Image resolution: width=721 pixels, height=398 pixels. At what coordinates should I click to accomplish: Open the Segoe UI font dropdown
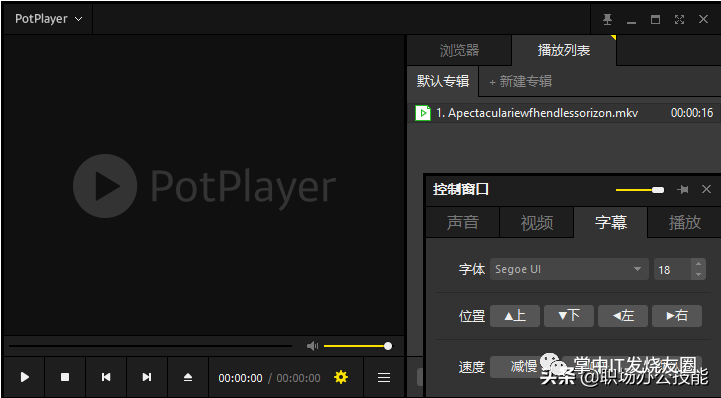click(569, 269)
